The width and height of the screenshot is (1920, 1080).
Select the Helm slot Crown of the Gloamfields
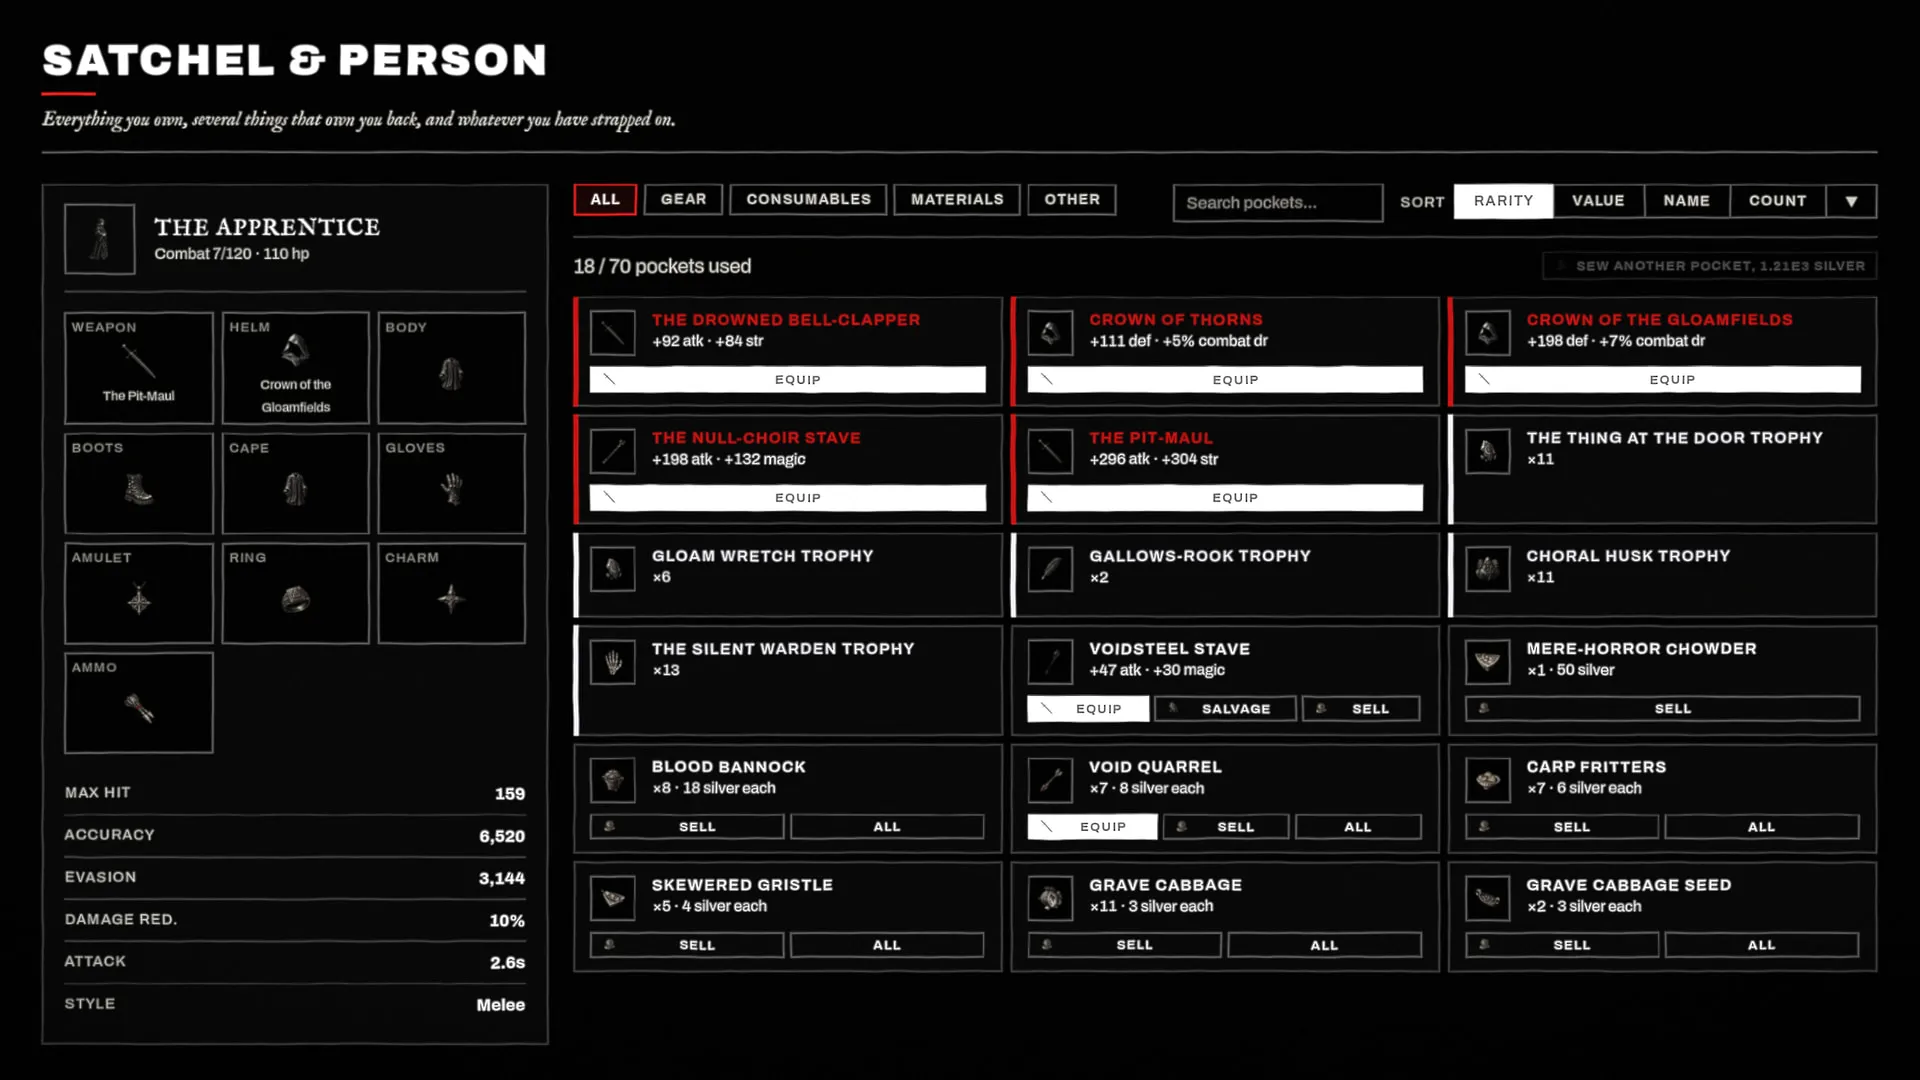(x=295, y=368)
